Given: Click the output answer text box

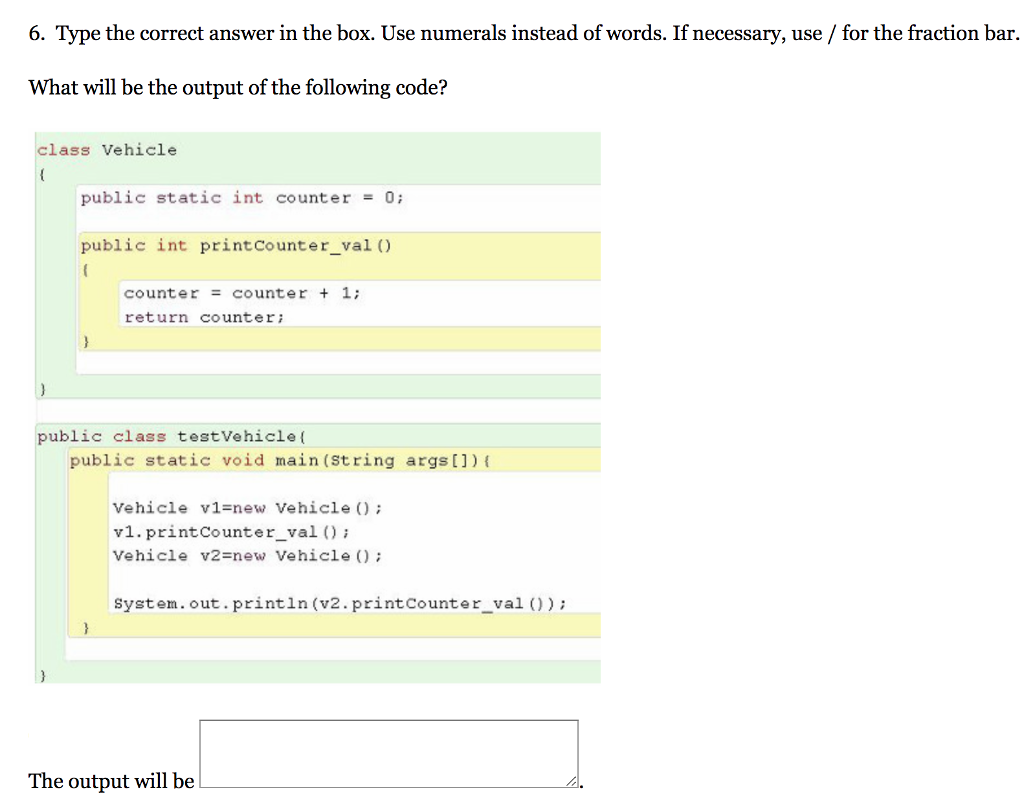Looking at the screenshot, I should (389, 753).
